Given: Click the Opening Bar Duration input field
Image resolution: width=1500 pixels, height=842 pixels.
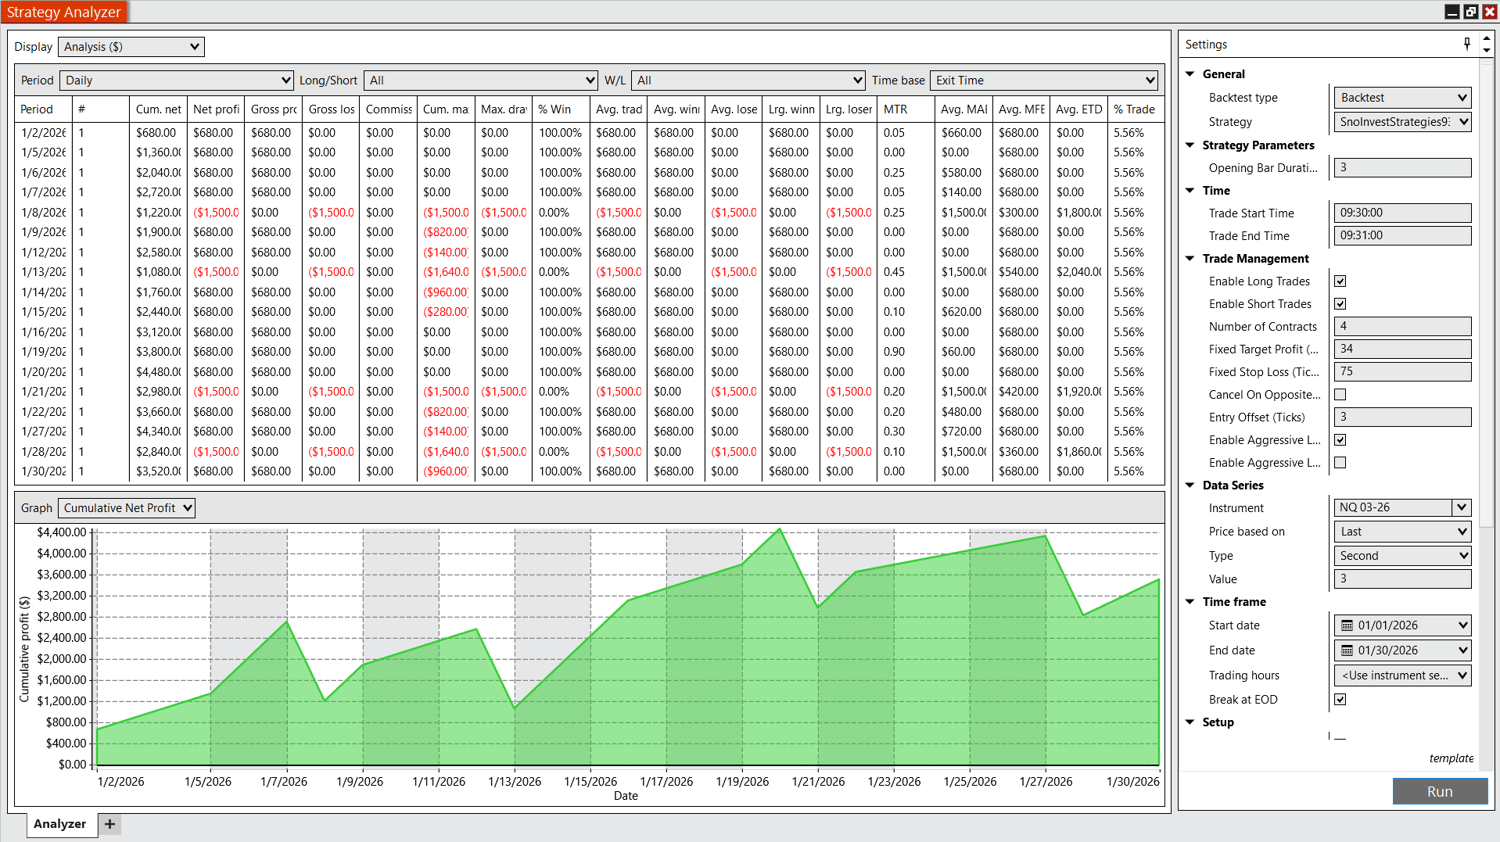Looking at the screenshot, I should [x=1402, y=168].
